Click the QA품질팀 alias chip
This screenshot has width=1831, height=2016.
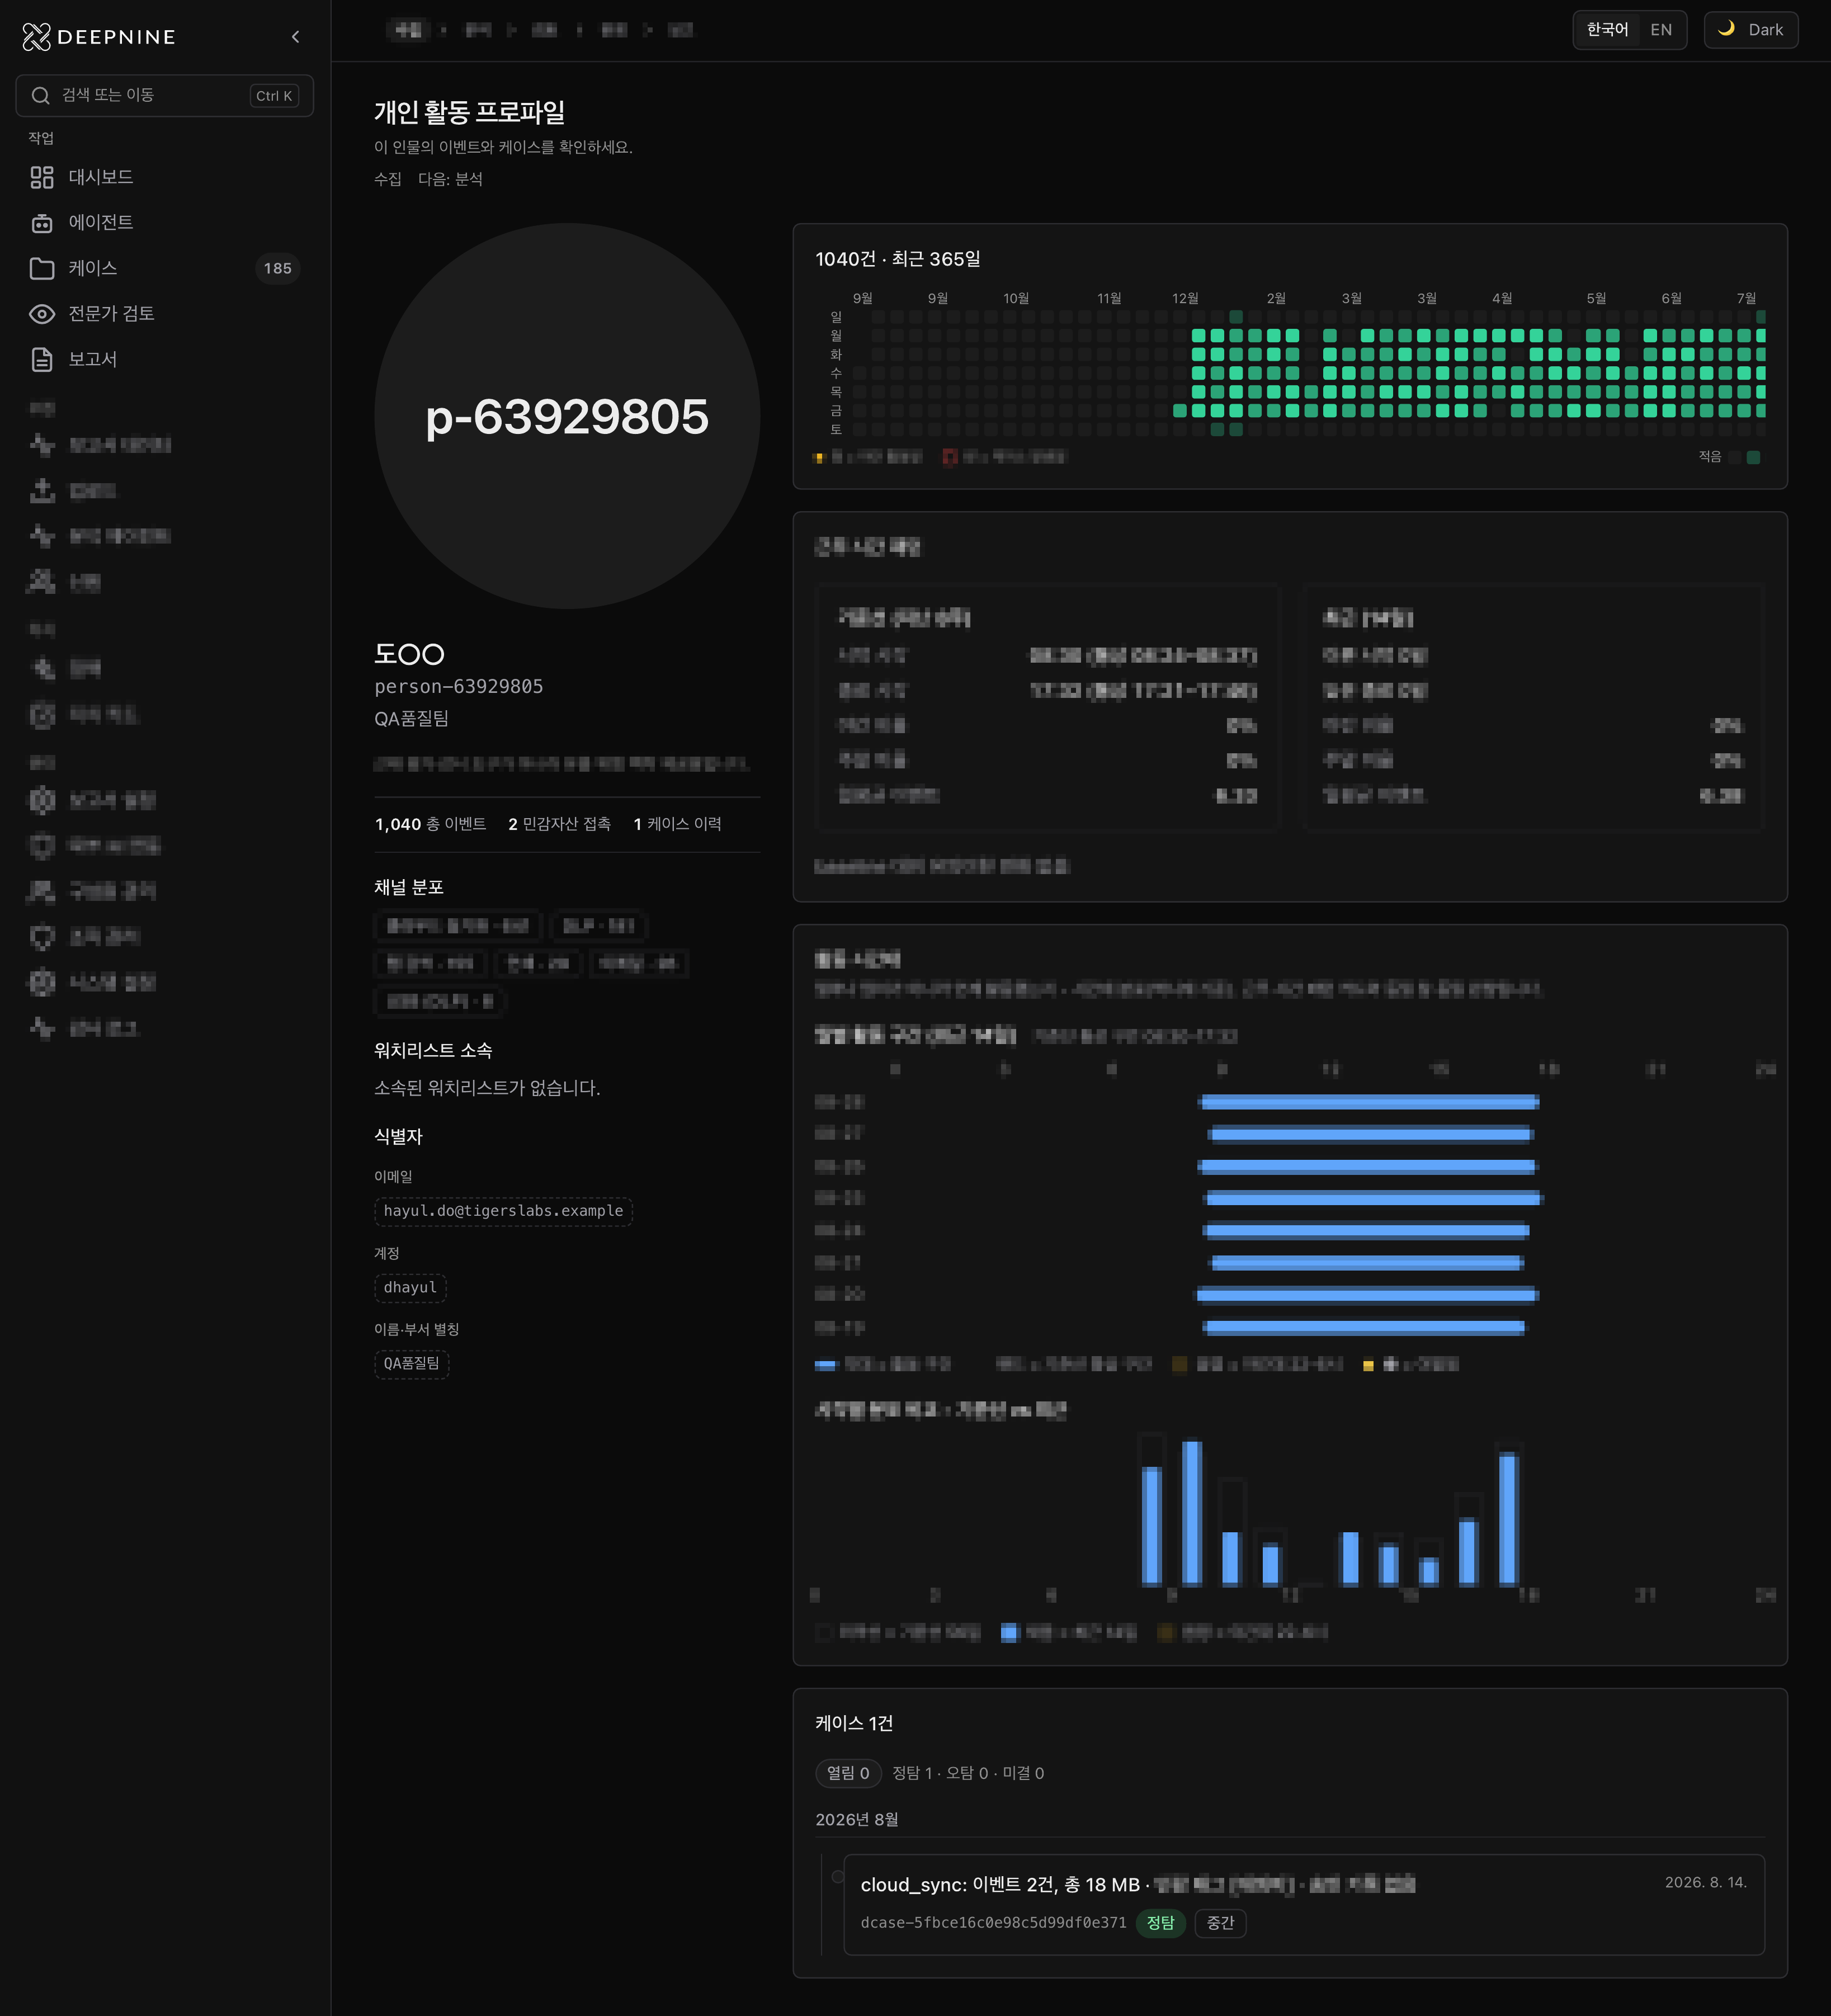coord(412,1364)
